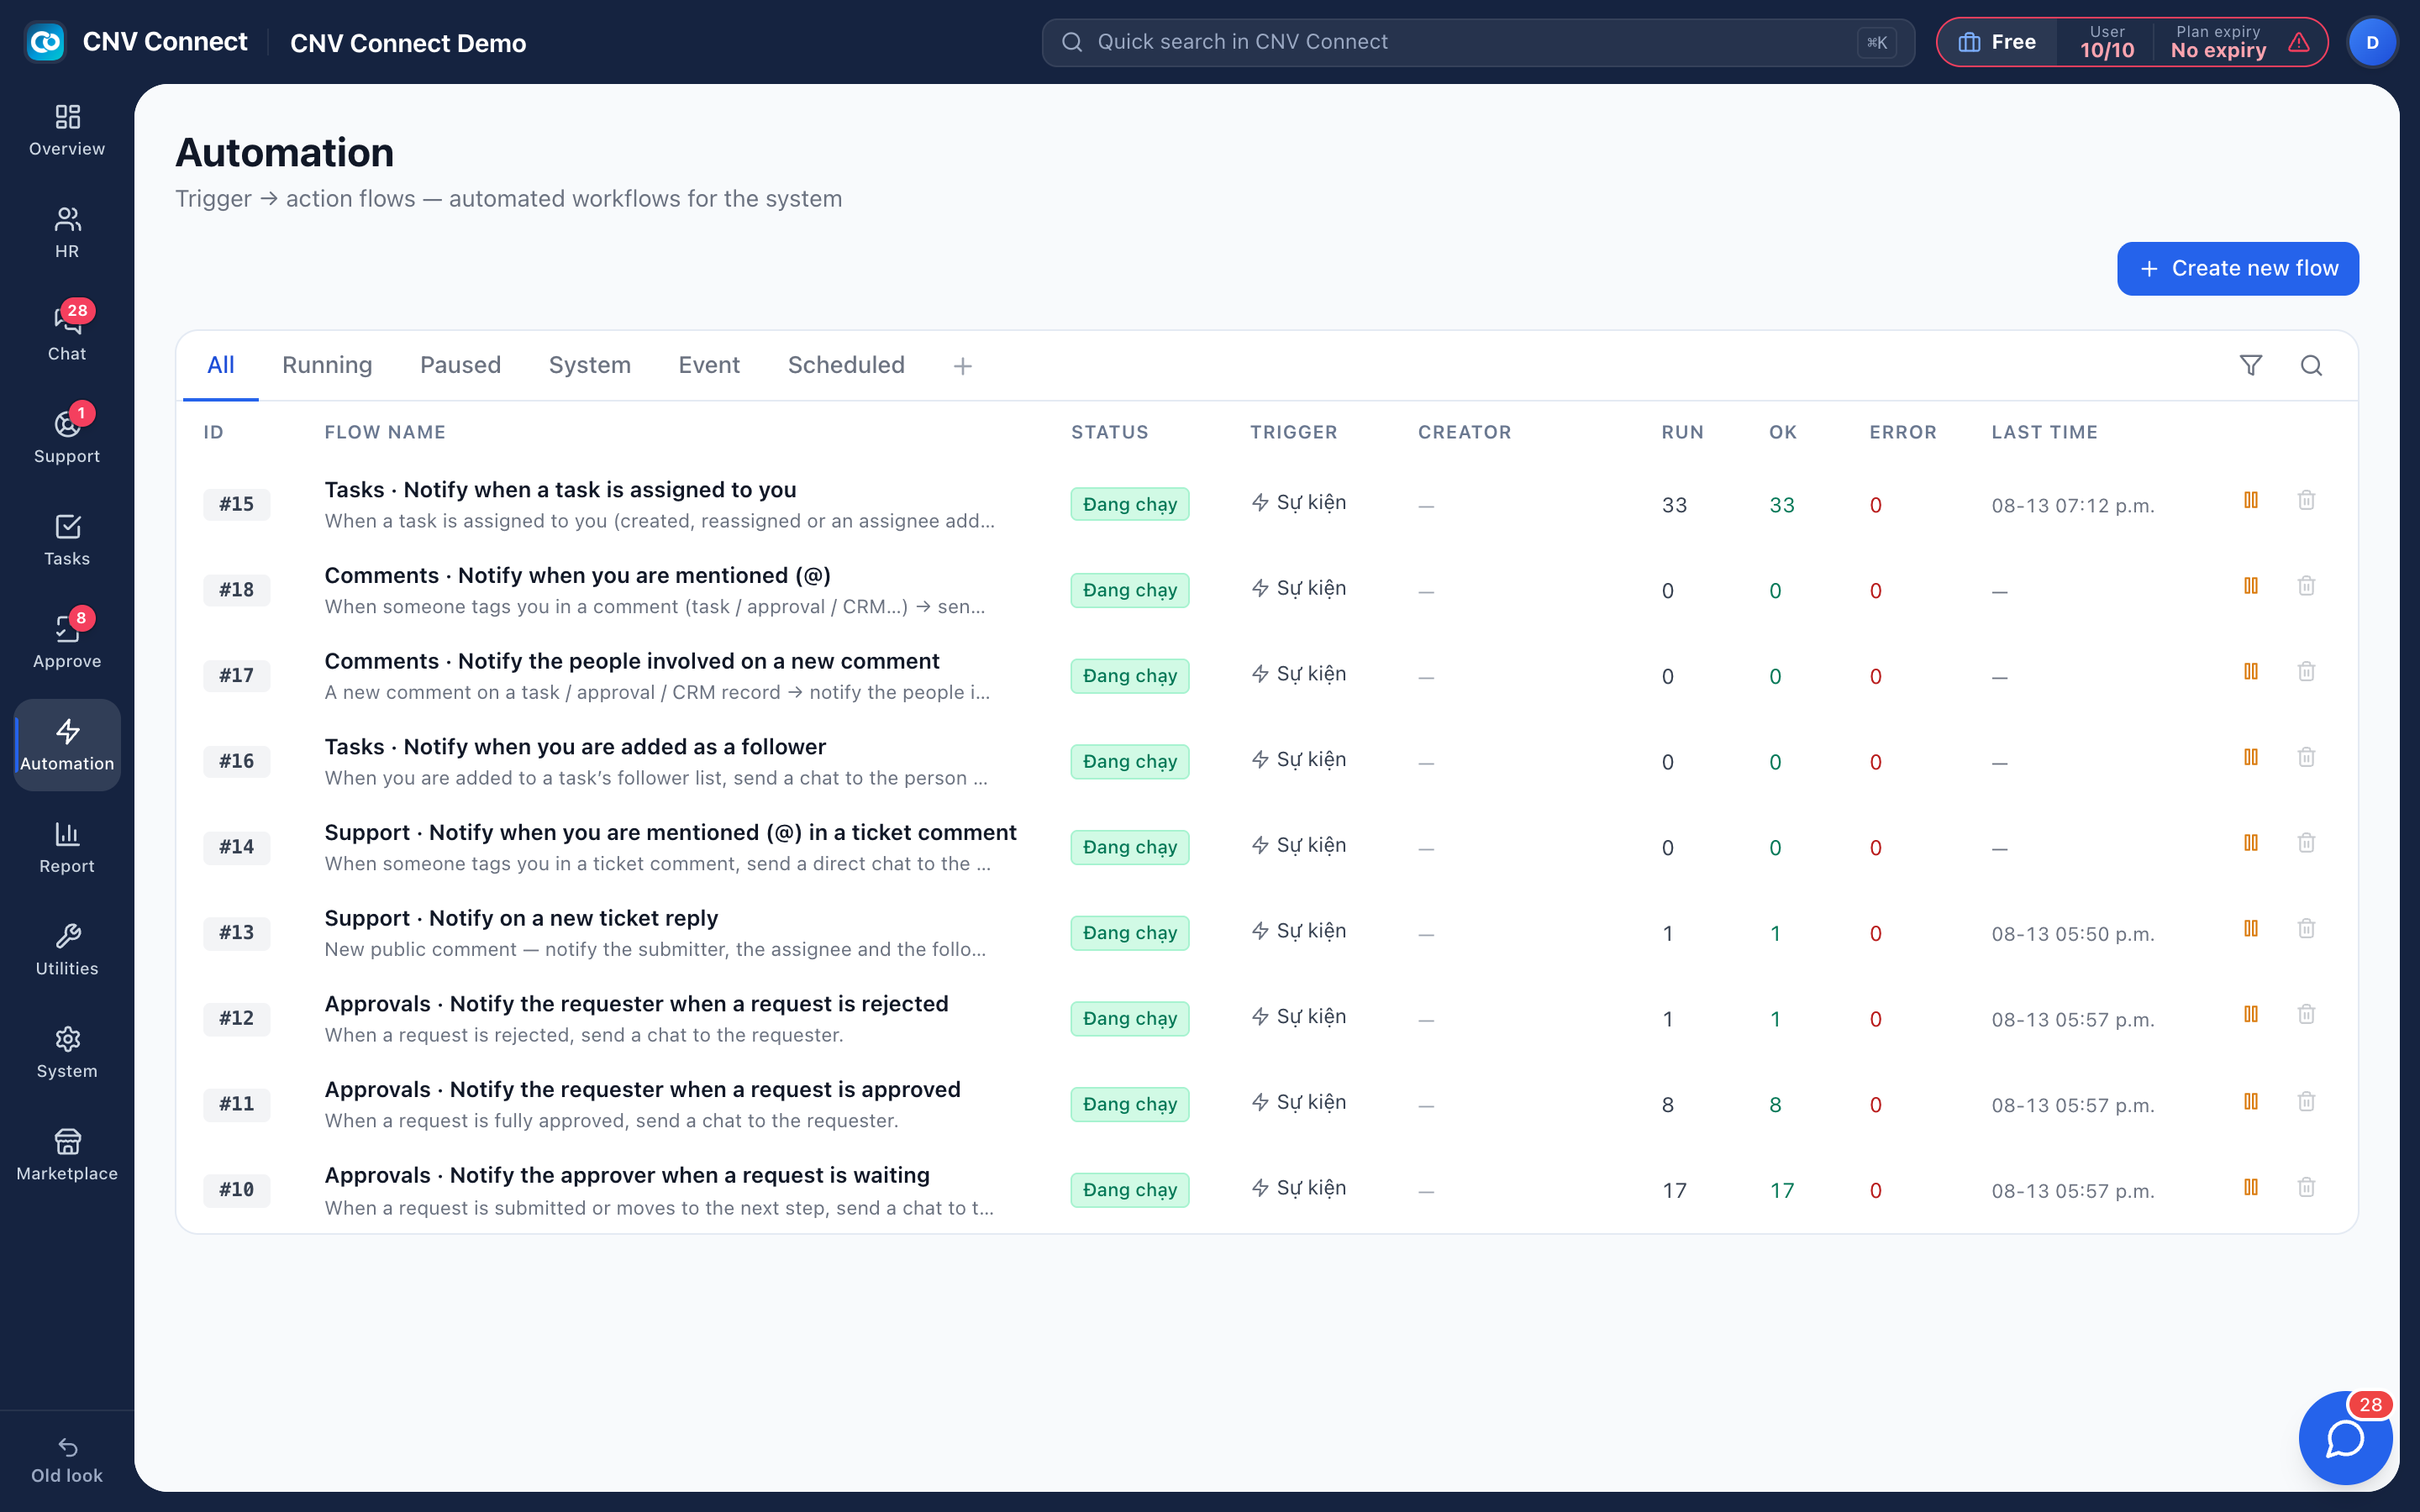
Task: Switch to the Running tab
Action: click(x=327, y=365)
